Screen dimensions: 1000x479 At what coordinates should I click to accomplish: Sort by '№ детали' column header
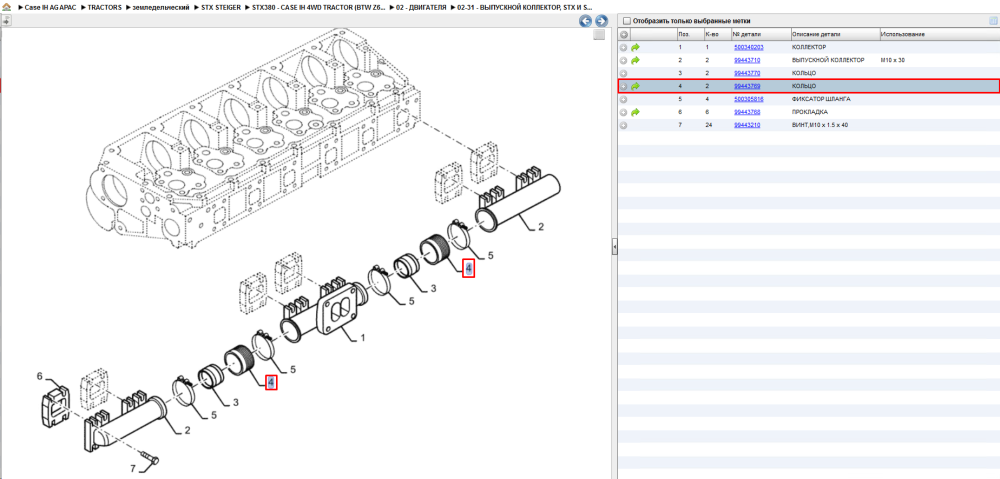click(760, 34)
